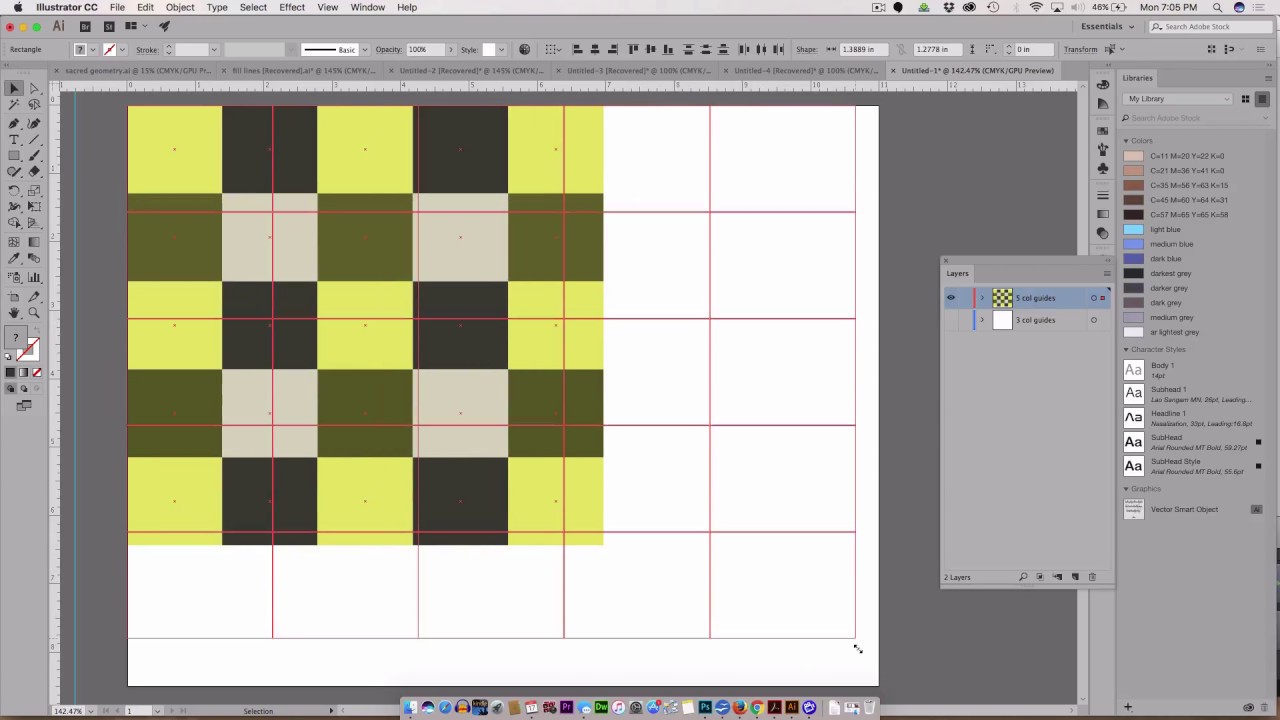The height and width of the screenshot is (720, 1280).
Task: Select the Lasso tool
Action: 33,105
